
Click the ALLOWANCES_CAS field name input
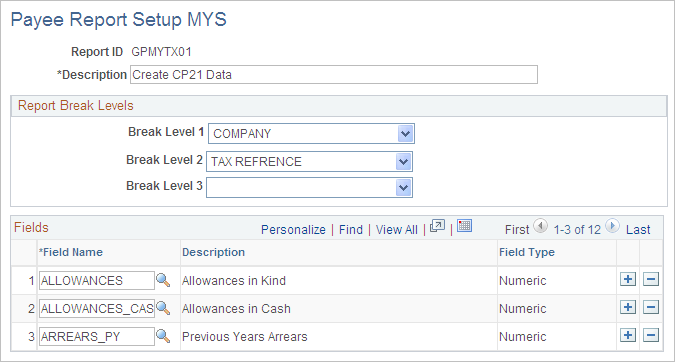pyautogui.click(x=96, y=309)
